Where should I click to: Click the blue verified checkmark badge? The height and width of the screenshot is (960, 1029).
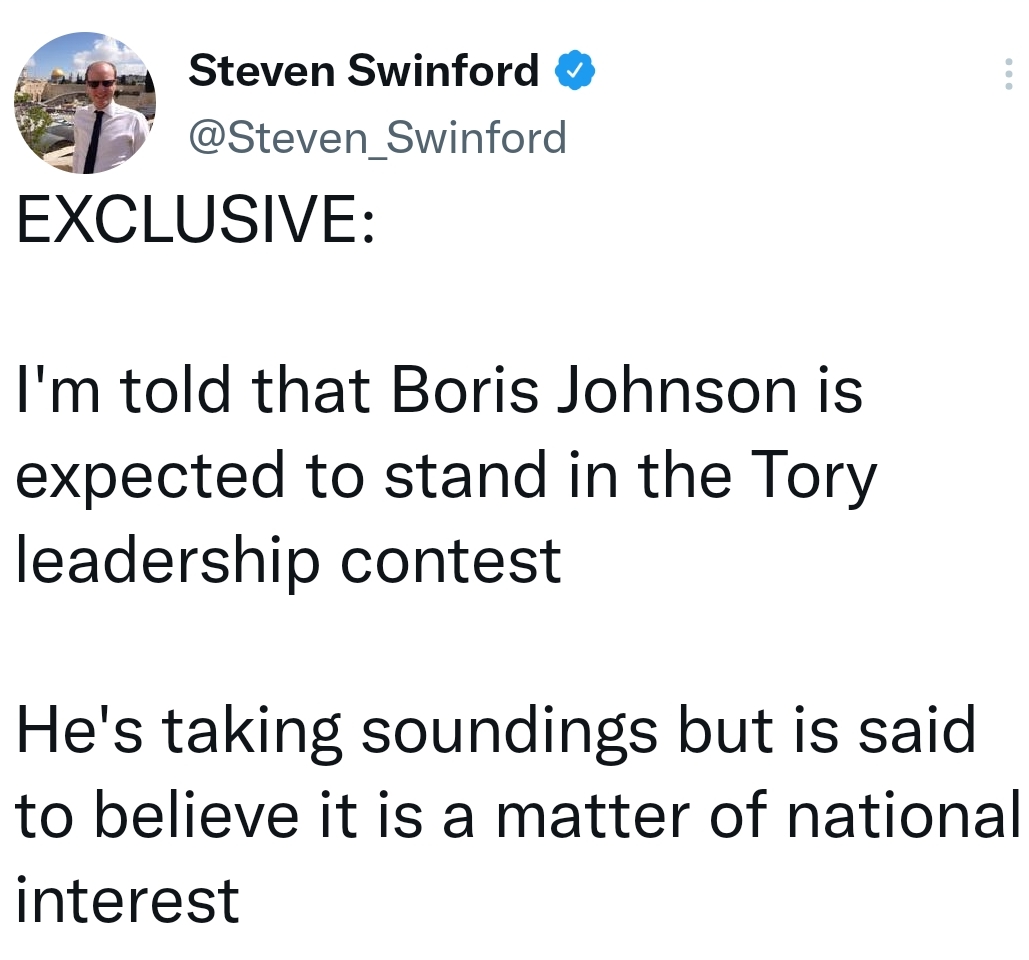[575, 71]
